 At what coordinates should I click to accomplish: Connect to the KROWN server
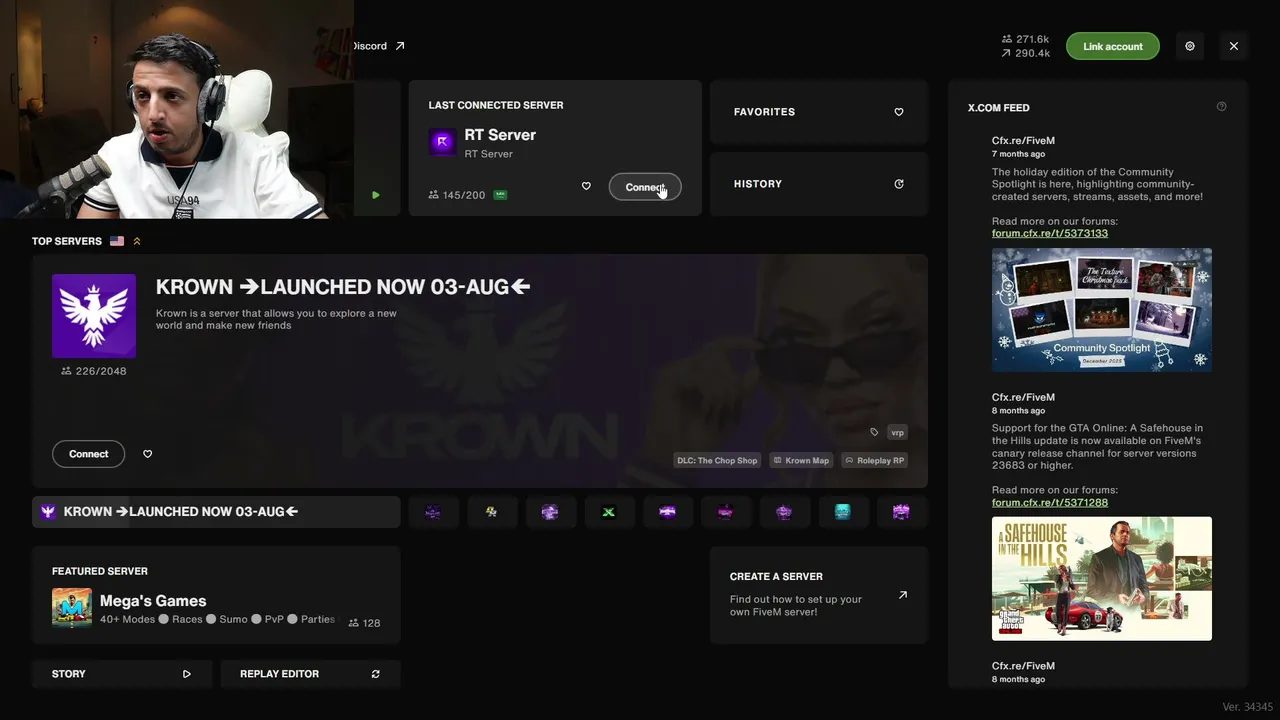click(x=89, y=454)
